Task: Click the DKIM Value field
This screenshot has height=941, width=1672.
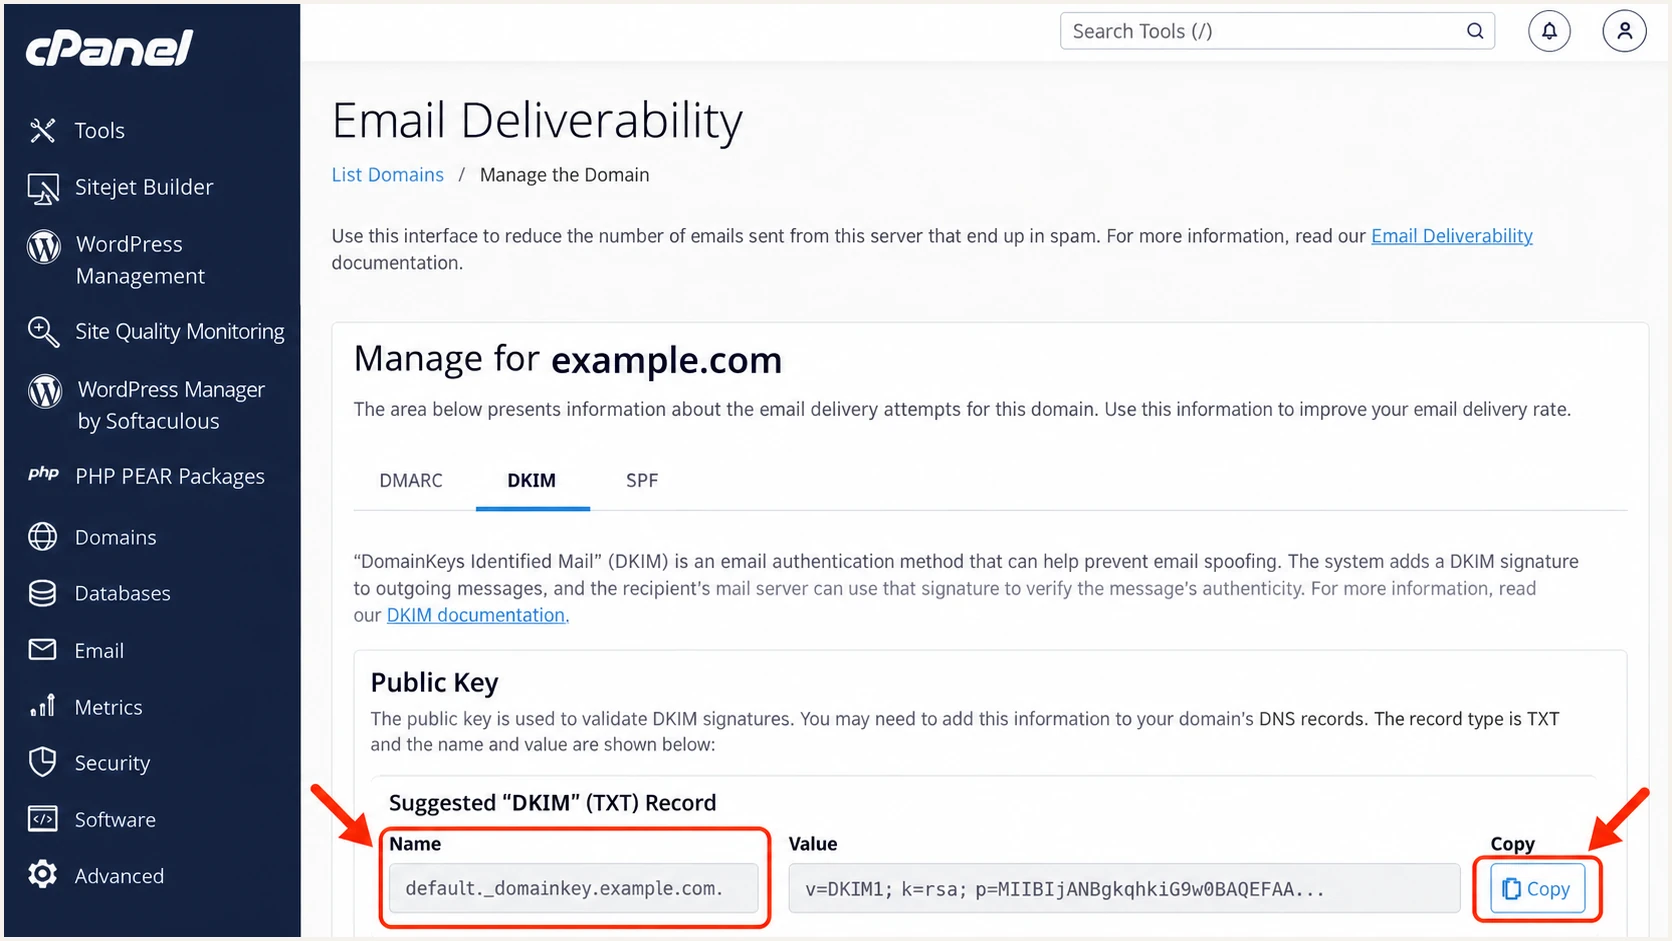Action: [1124, 888]
